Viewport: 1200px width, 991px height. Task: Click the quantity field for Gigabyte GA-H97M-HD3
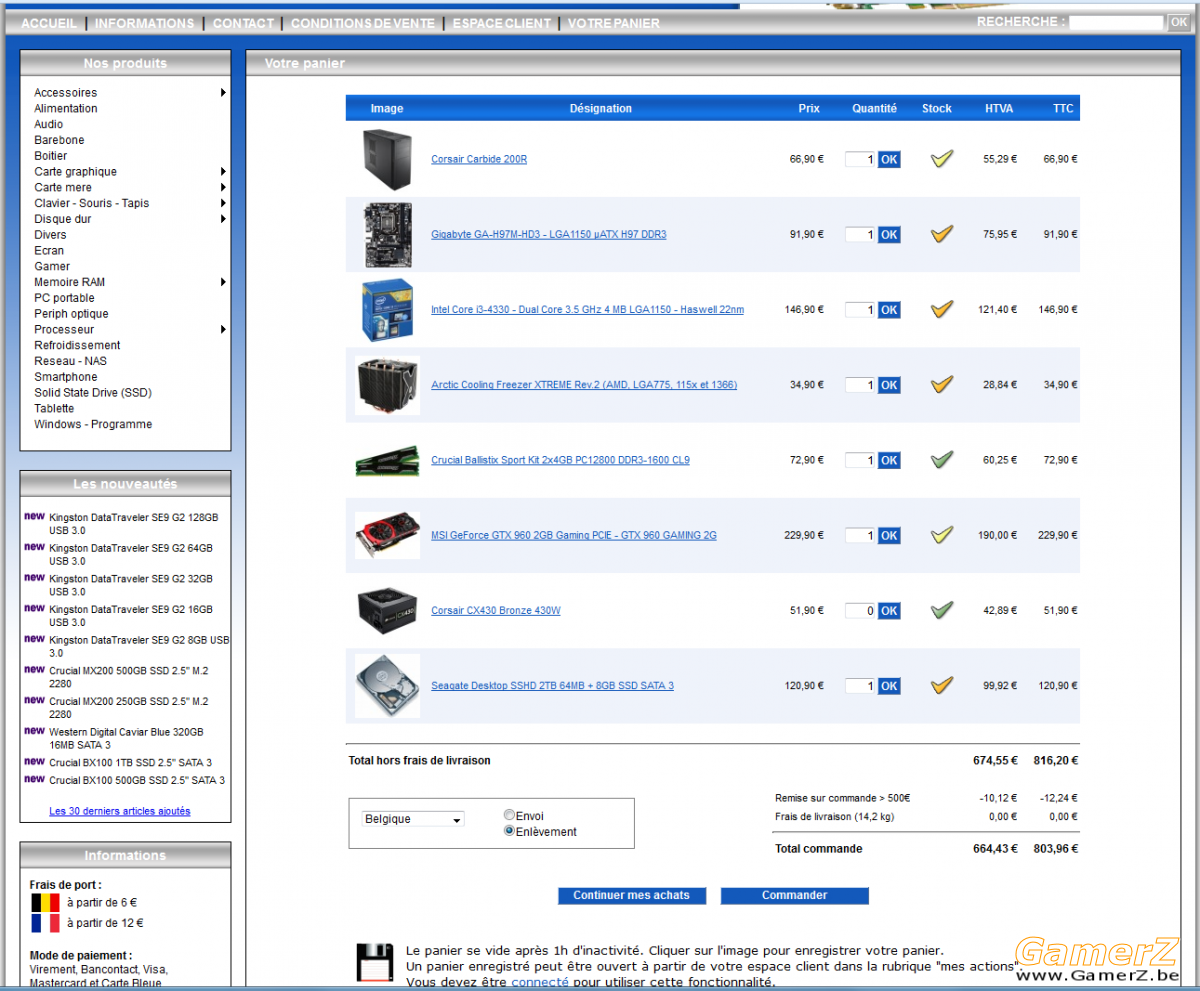click(860, 234)
